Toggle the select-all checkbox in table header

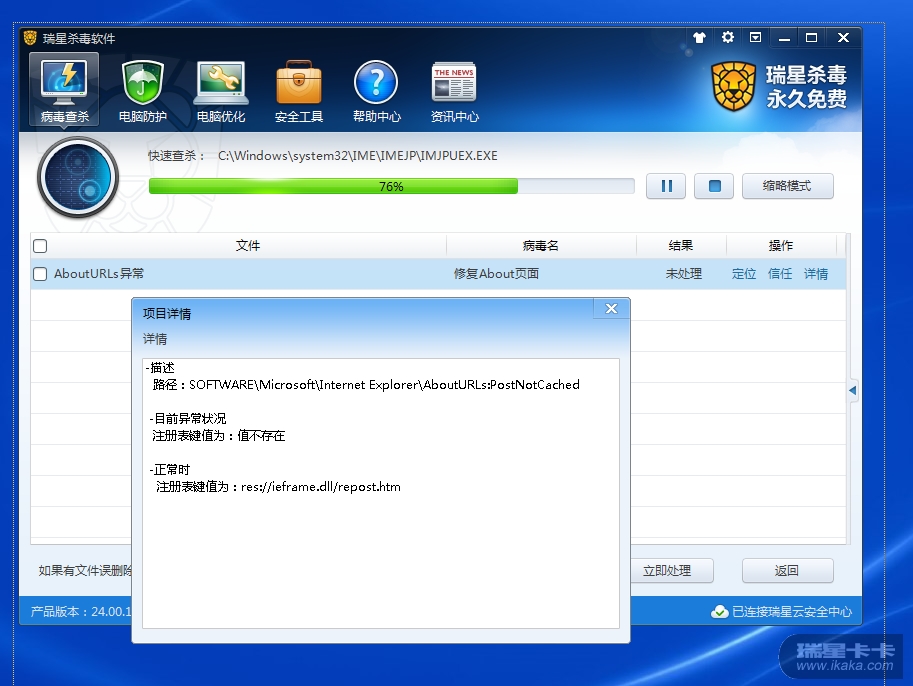coord(40,246)
